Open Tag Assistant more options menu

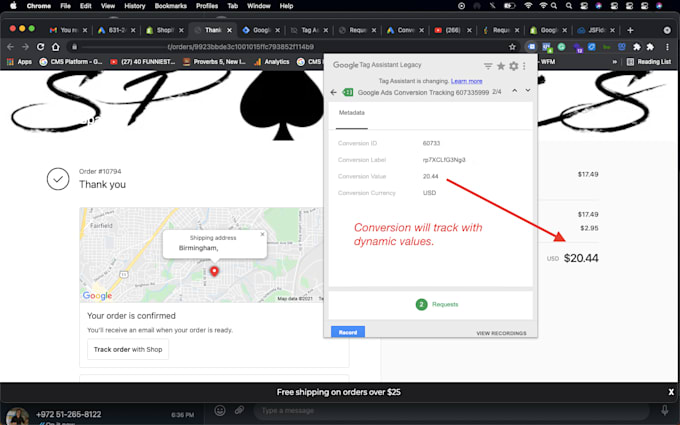(x=524, y=66)
